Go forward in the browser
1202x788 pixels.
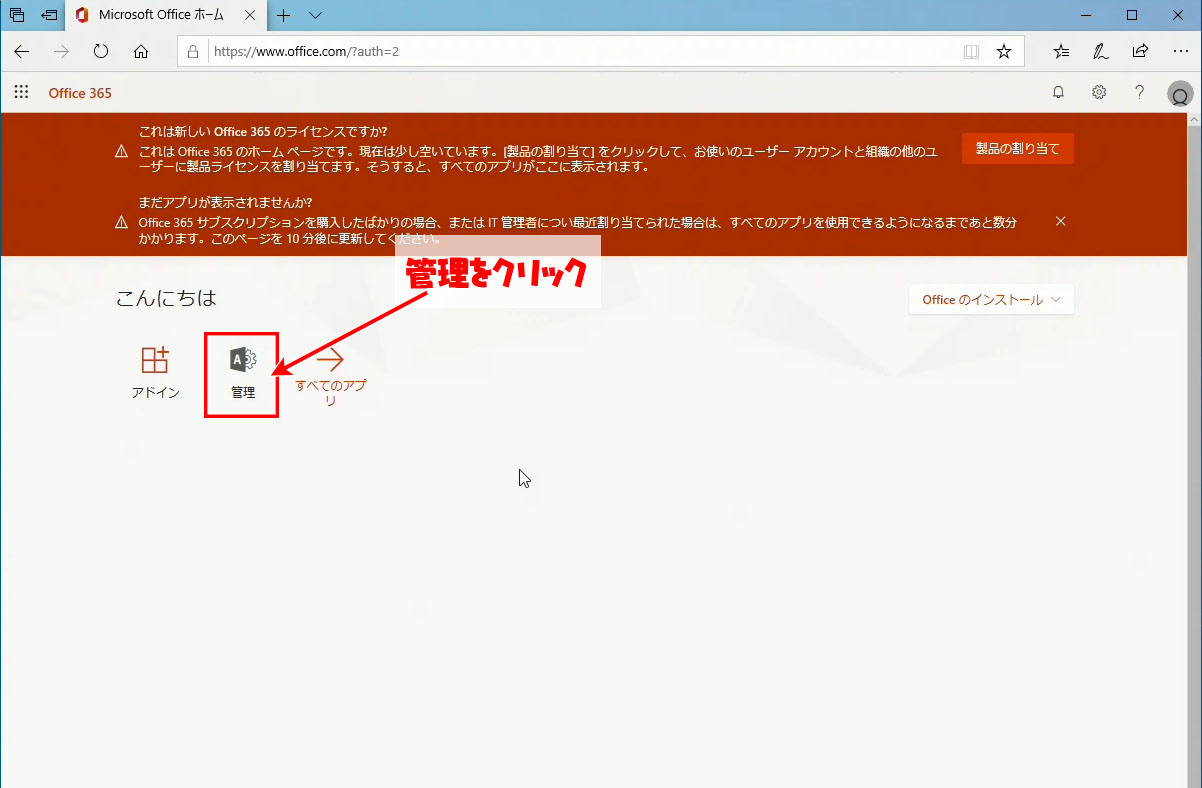click(62, 51)
